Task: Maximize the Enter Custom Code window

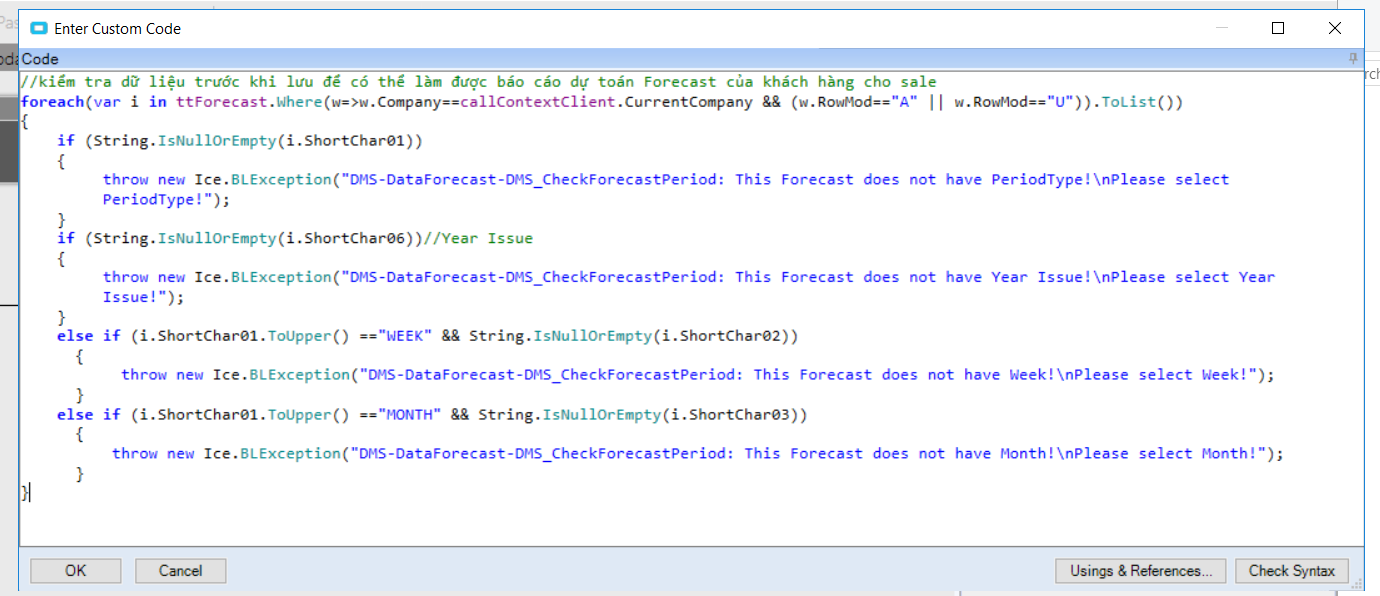Action: coord(1278,29)
